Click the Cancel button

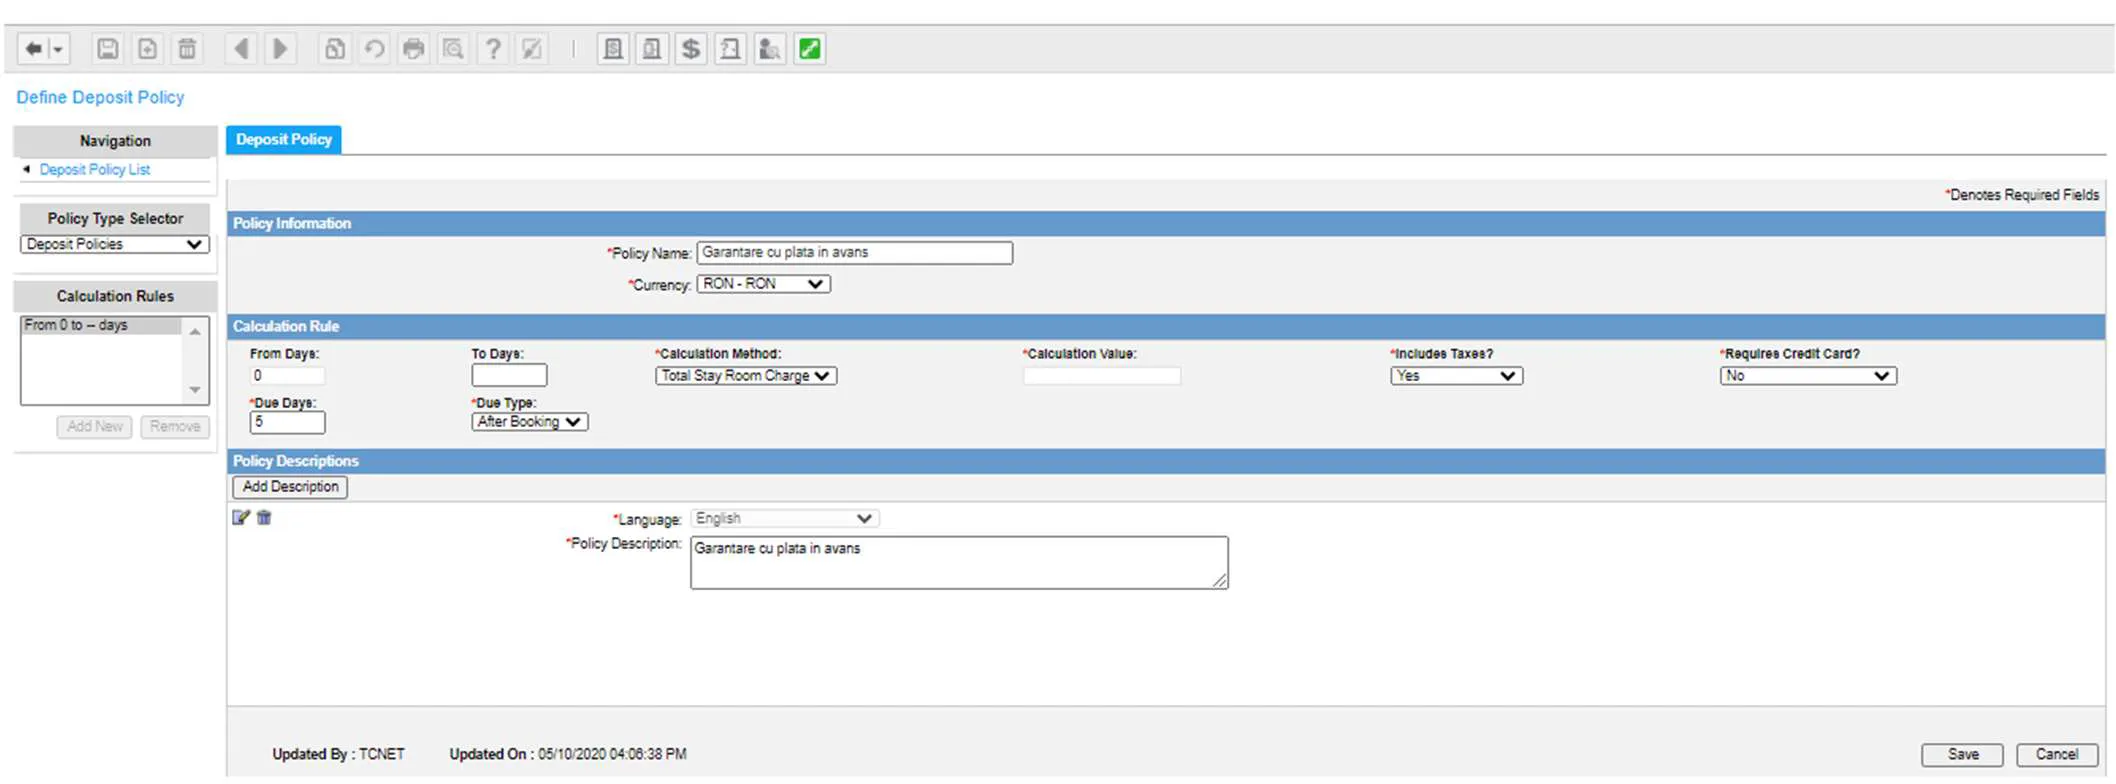2056,755
